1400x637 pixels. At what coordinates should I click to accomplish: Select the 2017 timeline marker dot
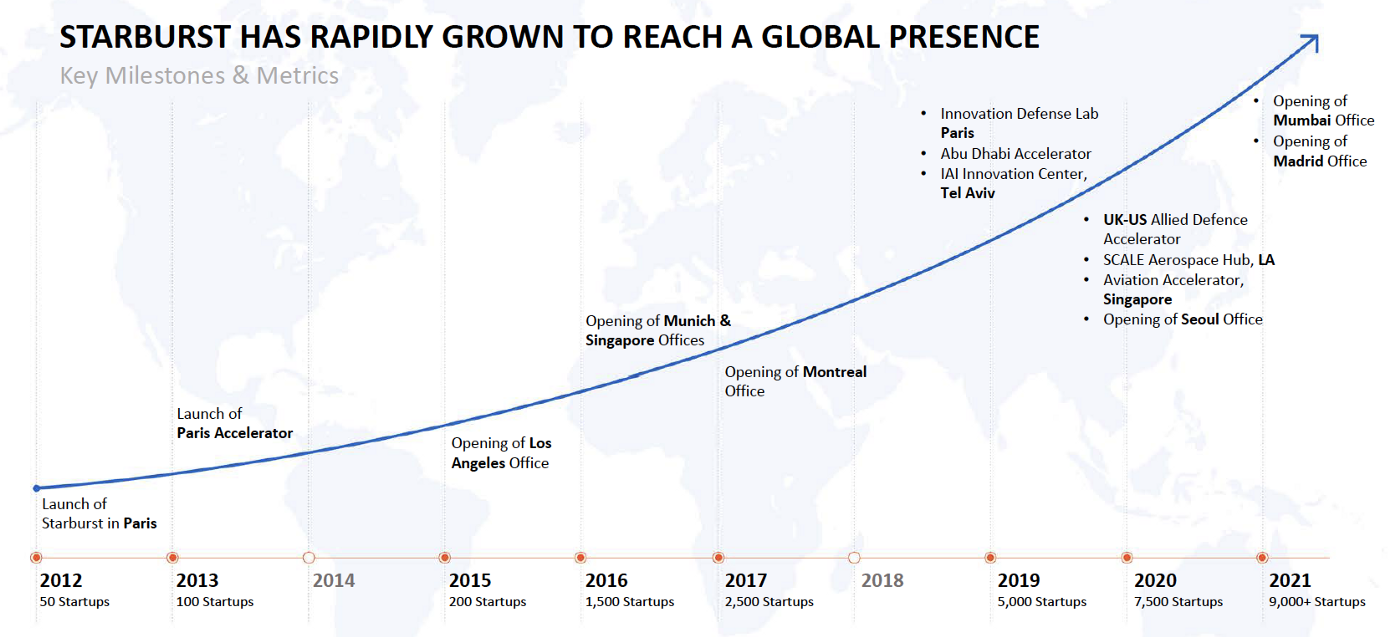point(718,557)
